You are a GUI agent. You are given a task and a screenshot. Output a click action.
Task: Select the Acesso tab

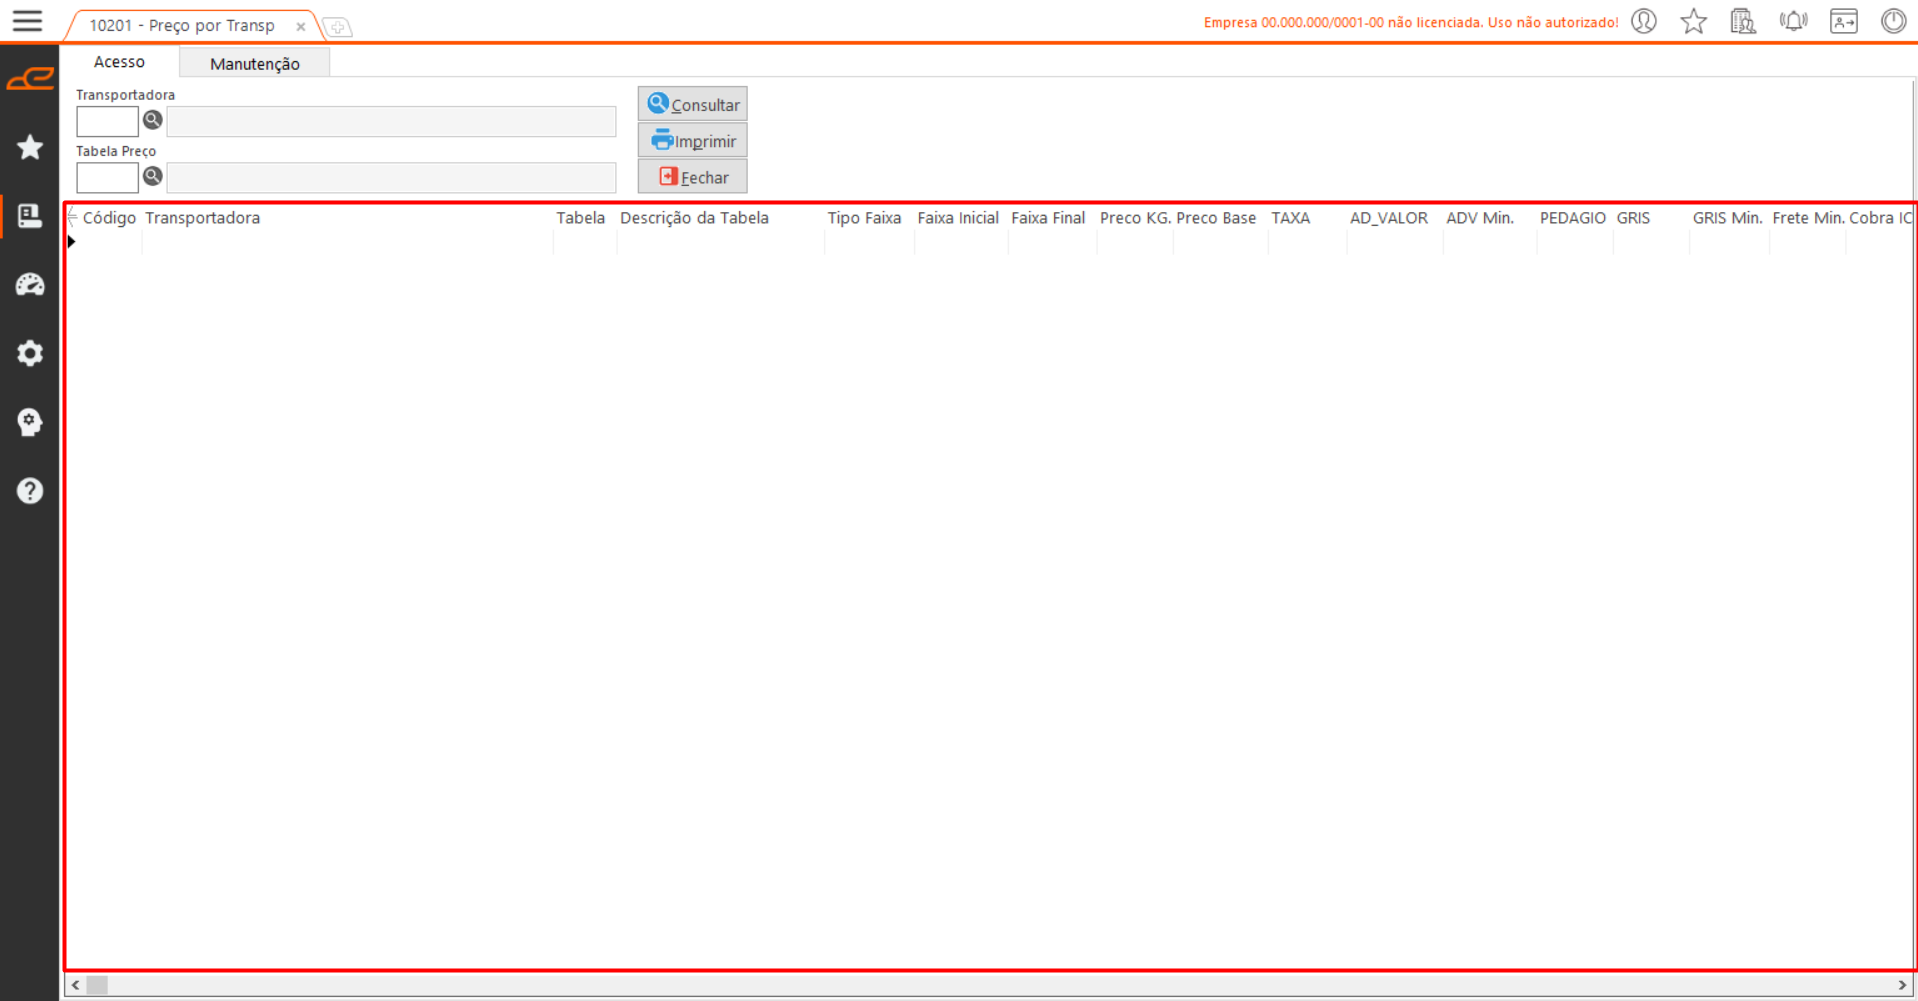(119, 62)
